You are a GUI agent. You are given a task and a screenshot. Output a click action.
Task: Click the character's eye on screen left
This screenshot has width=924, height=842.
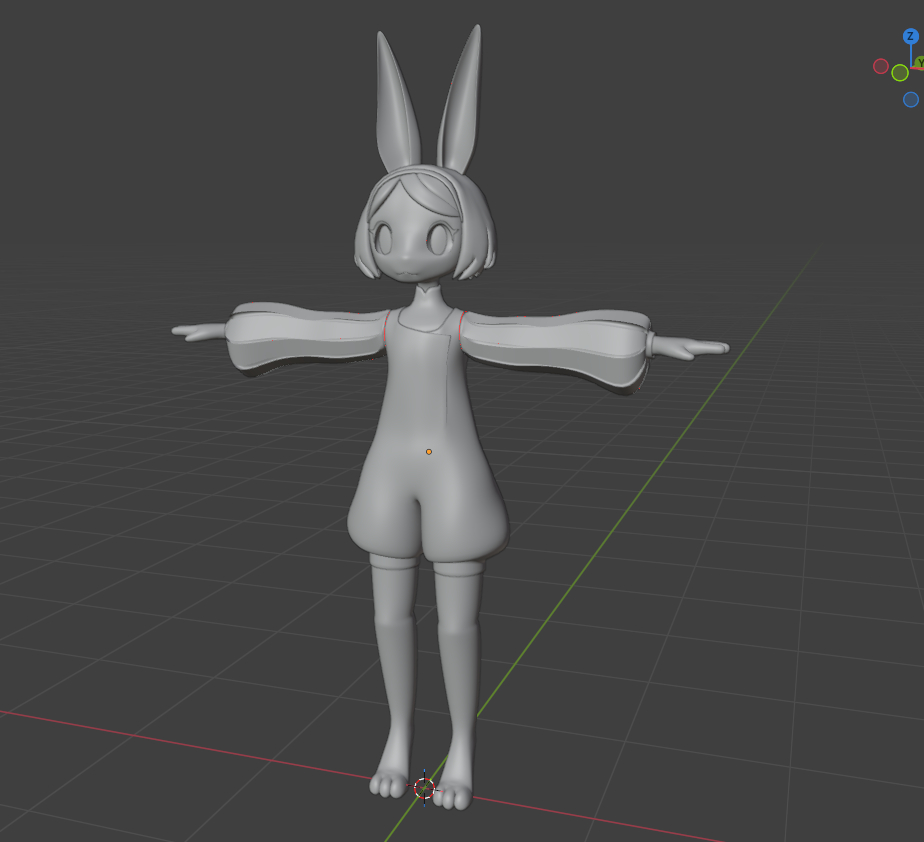pos(387,238)
